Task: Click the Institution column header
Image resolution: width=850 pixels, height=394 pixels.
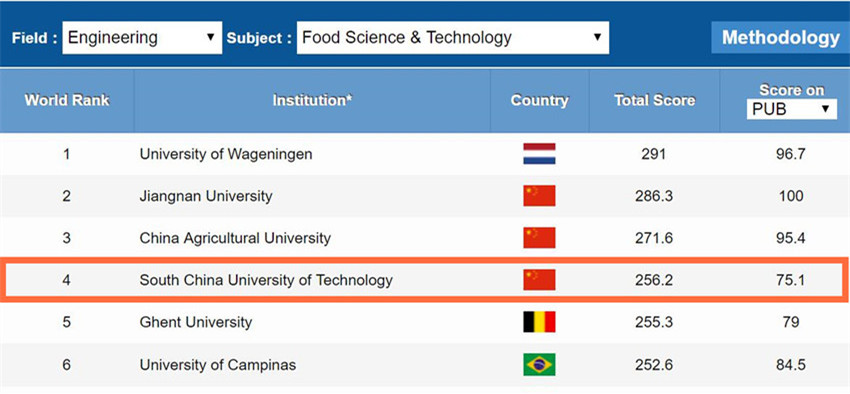Action: (312, 100)
